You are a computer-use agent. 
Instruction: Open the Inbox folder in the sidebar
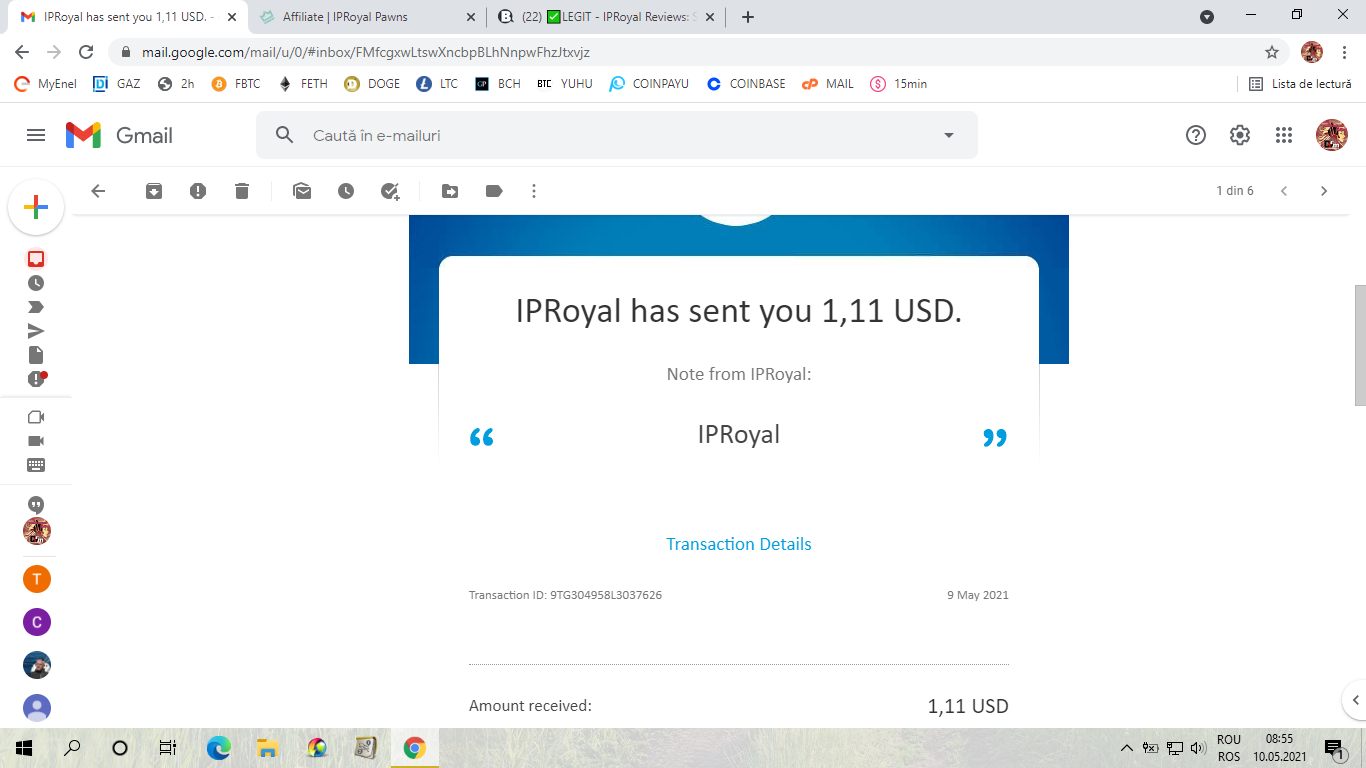coord(36,259)
